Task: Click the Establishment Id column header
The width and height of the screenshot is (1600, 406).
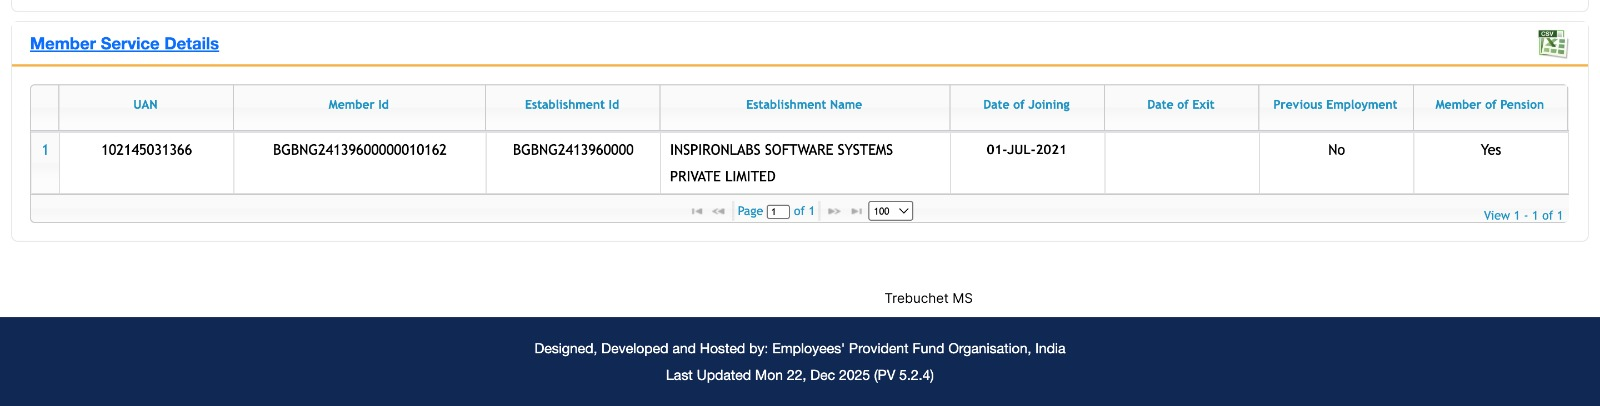Action: point(572,105)
